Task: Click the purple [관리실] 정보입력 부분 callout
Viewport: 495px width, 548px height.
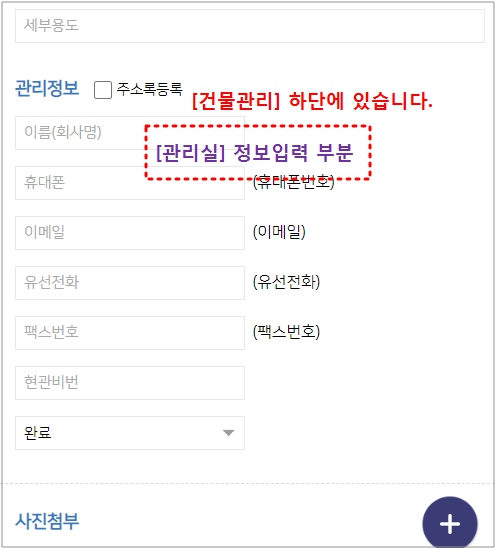Action: point(257,153)
